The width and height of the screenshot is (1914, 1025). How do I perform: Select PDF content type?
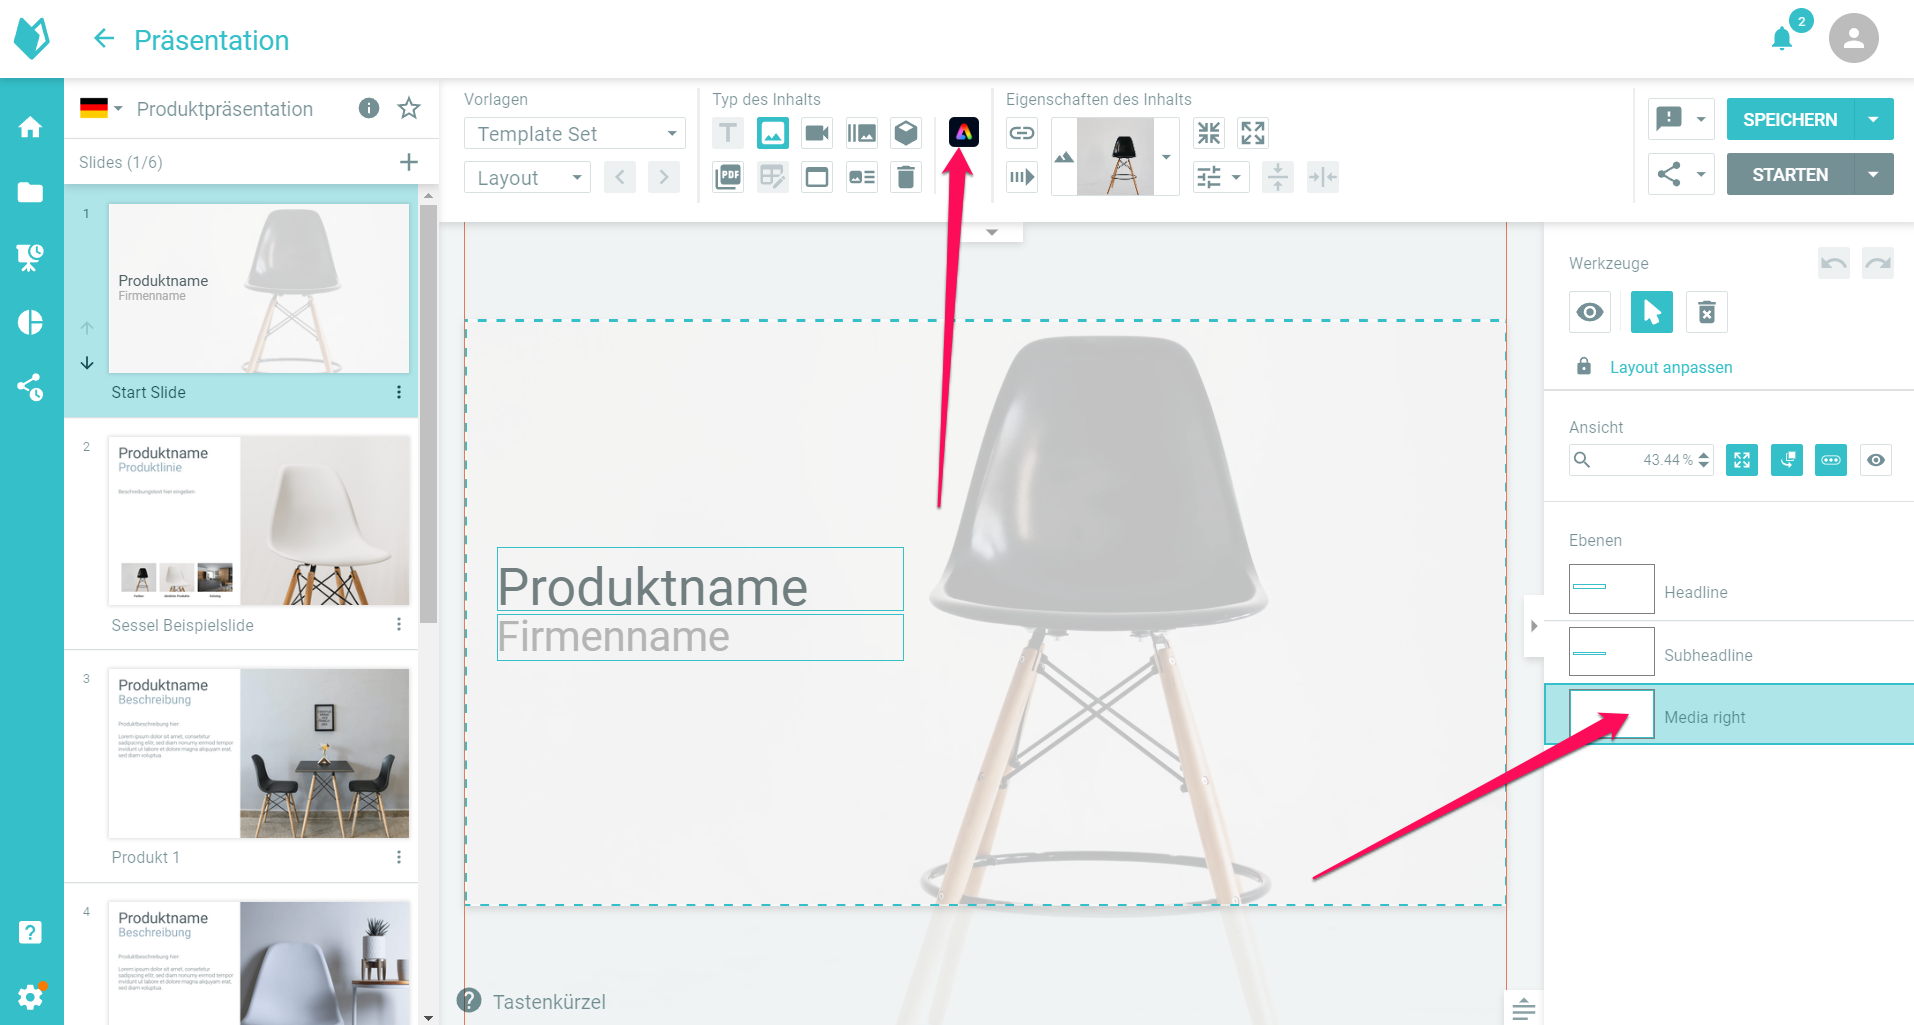728,177
